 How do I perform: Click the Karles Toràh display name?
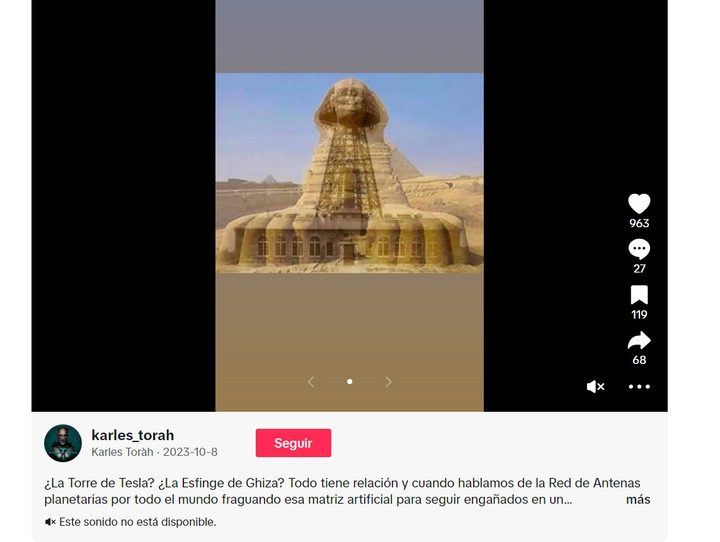point(122,452)
